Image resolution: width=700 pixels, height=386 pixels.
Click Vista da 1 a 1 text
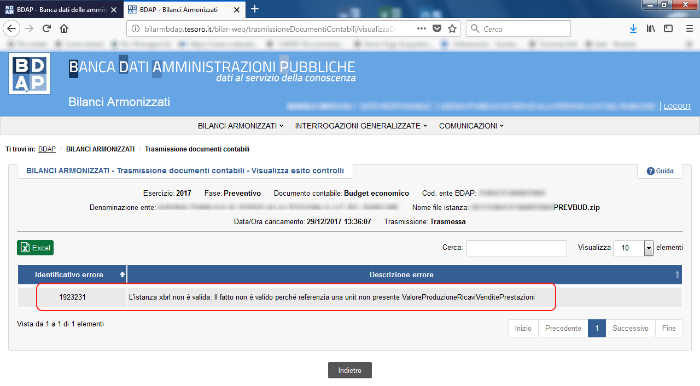[60, 324]
